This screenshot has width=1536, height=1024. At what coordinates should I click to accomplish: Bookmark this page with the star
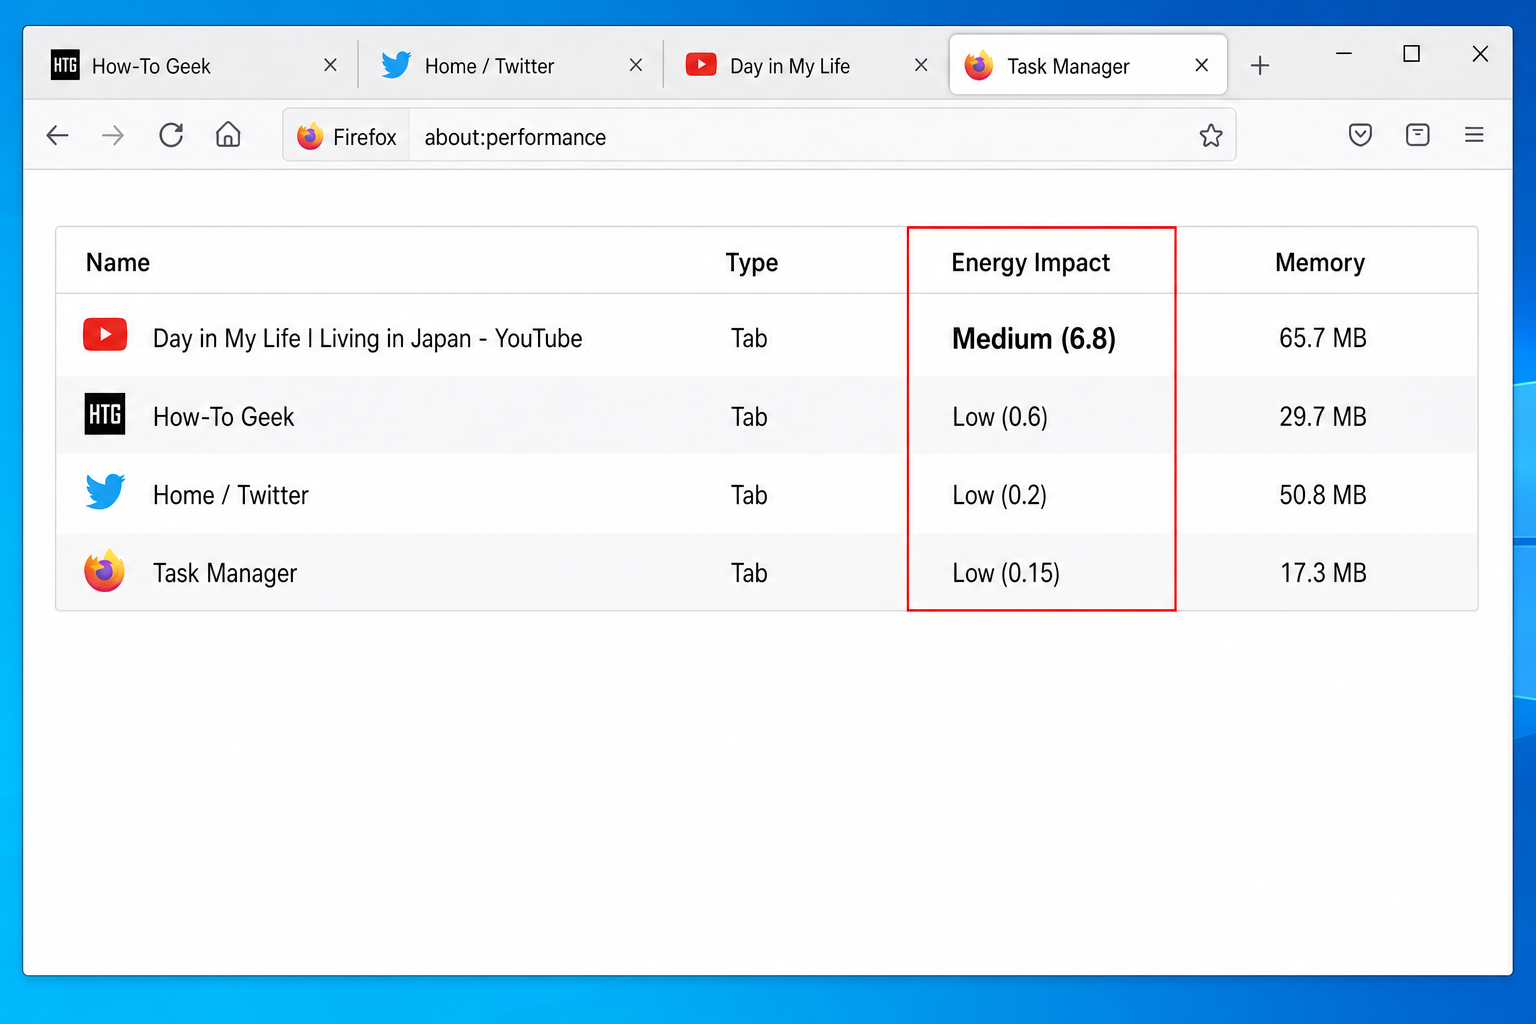[1211, 136]
